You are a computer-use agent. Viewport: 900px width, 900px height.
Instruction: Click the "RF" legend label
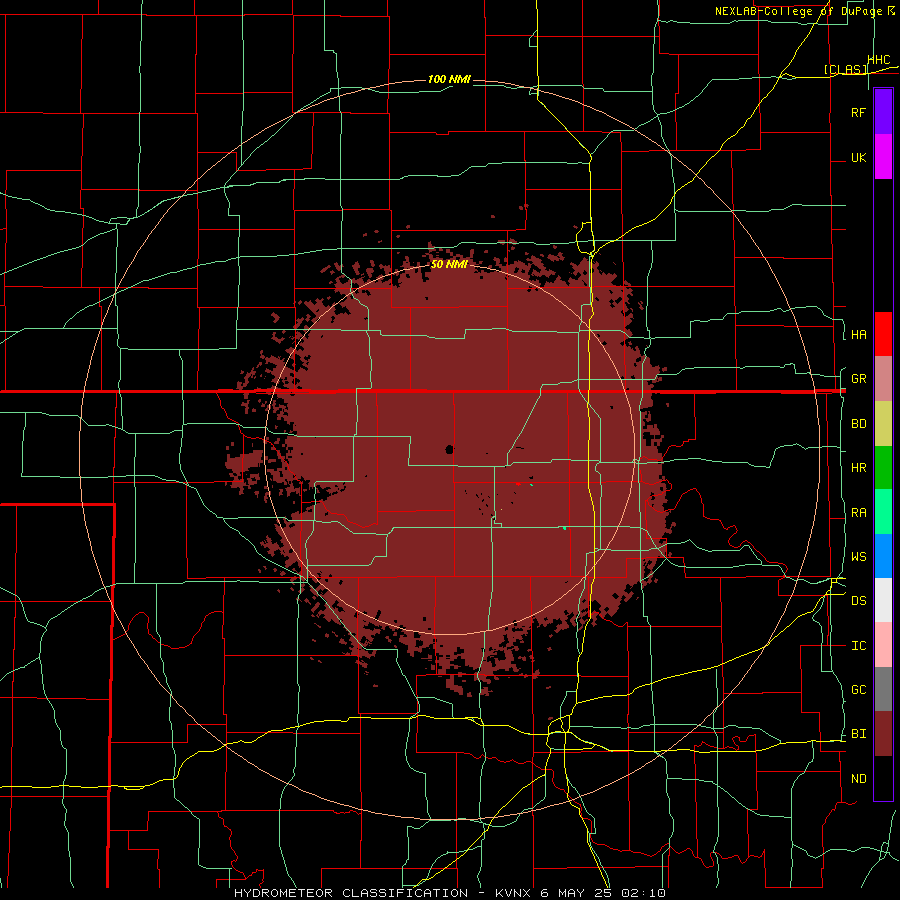[858, 112]
